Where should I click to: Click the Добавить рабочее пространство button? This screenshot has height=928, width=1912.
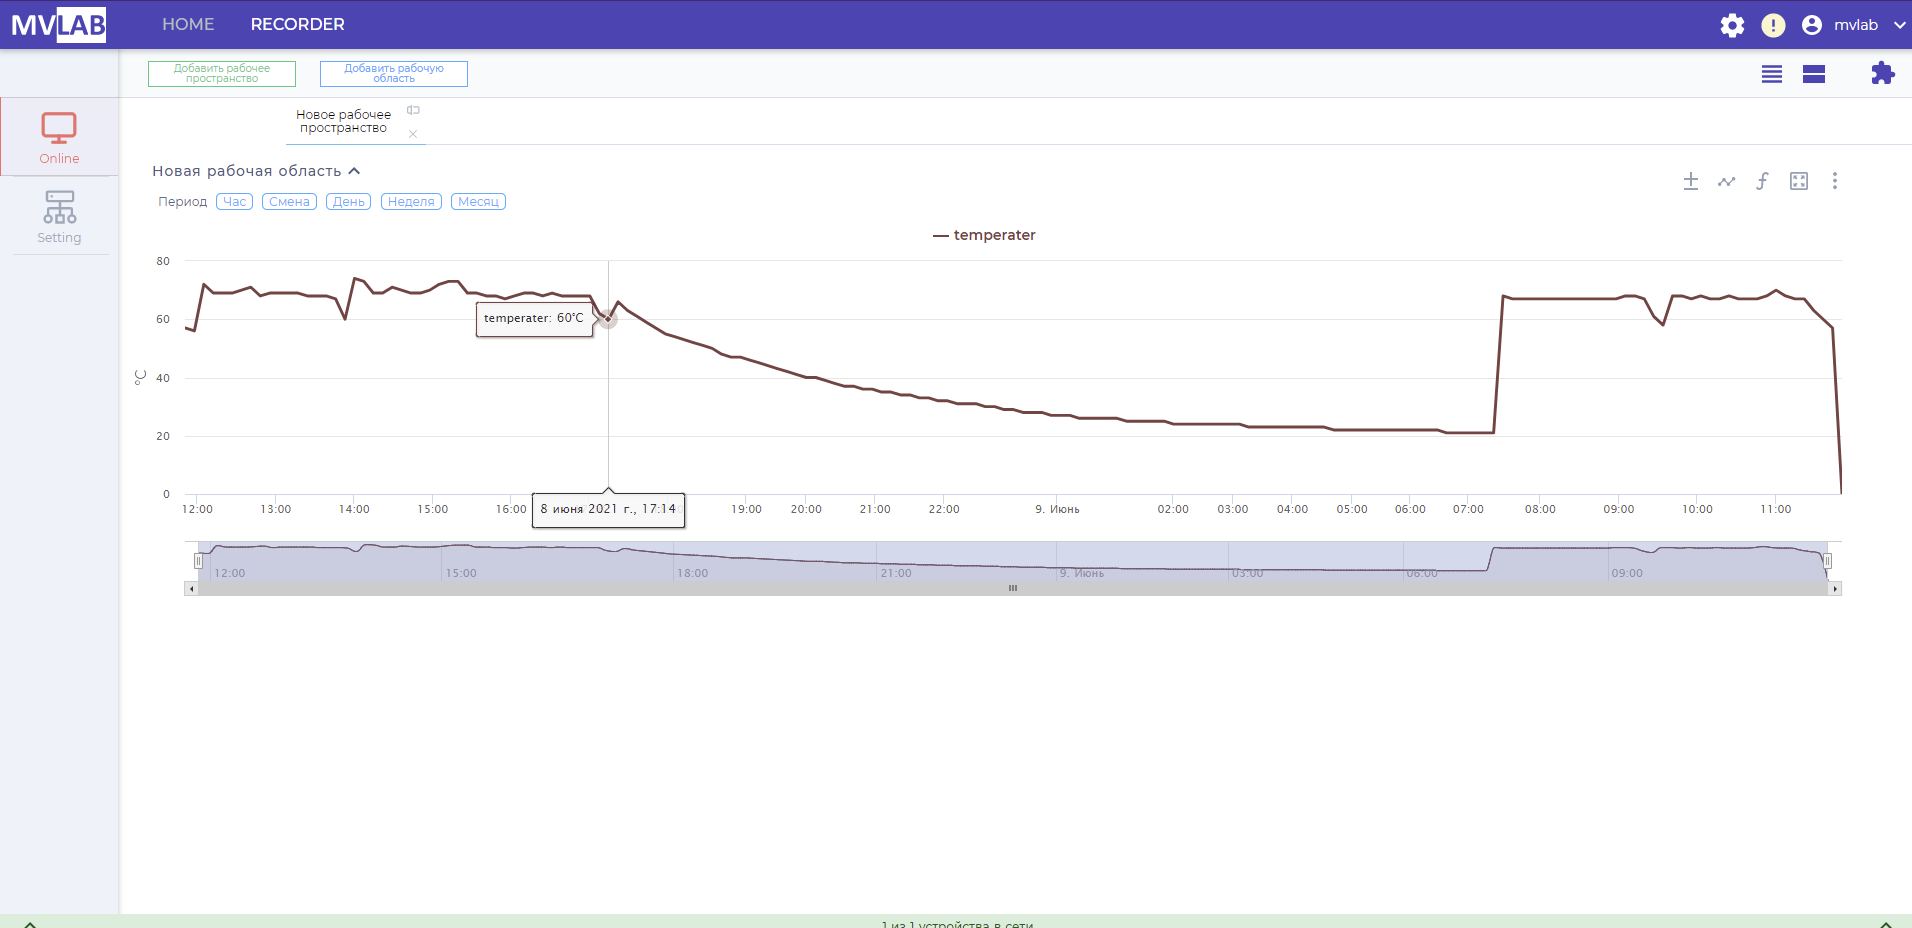222,74
